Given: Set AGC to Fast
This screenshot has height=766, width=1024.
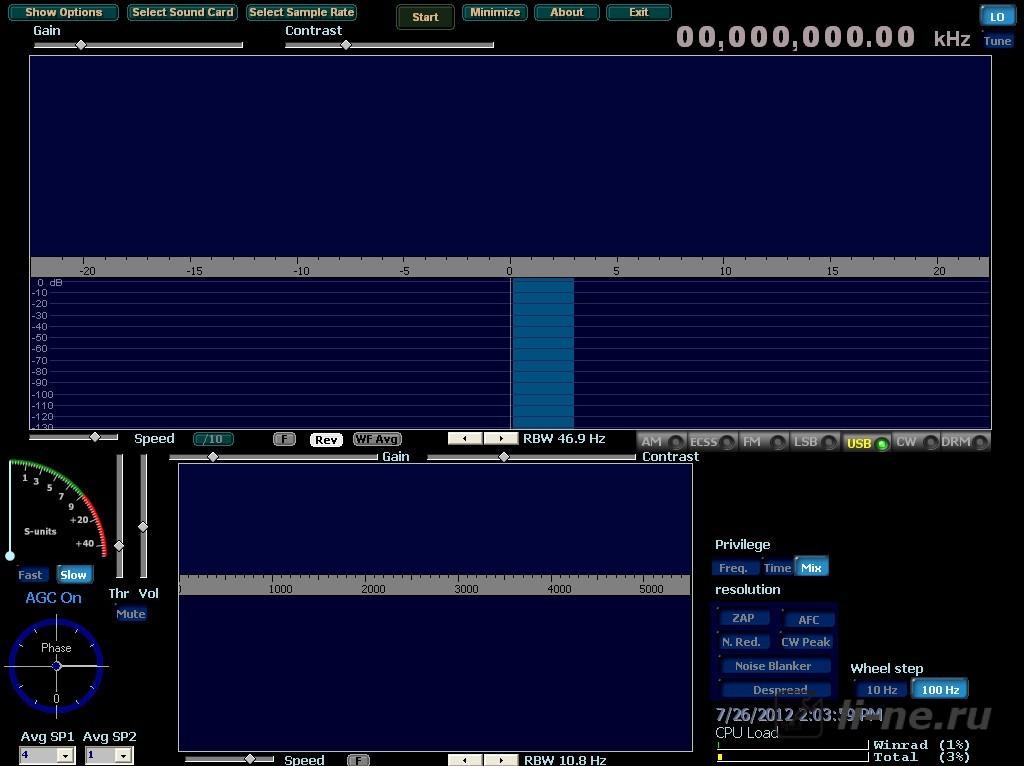Looking at the screenshot, I should click(x=30, y=575).
